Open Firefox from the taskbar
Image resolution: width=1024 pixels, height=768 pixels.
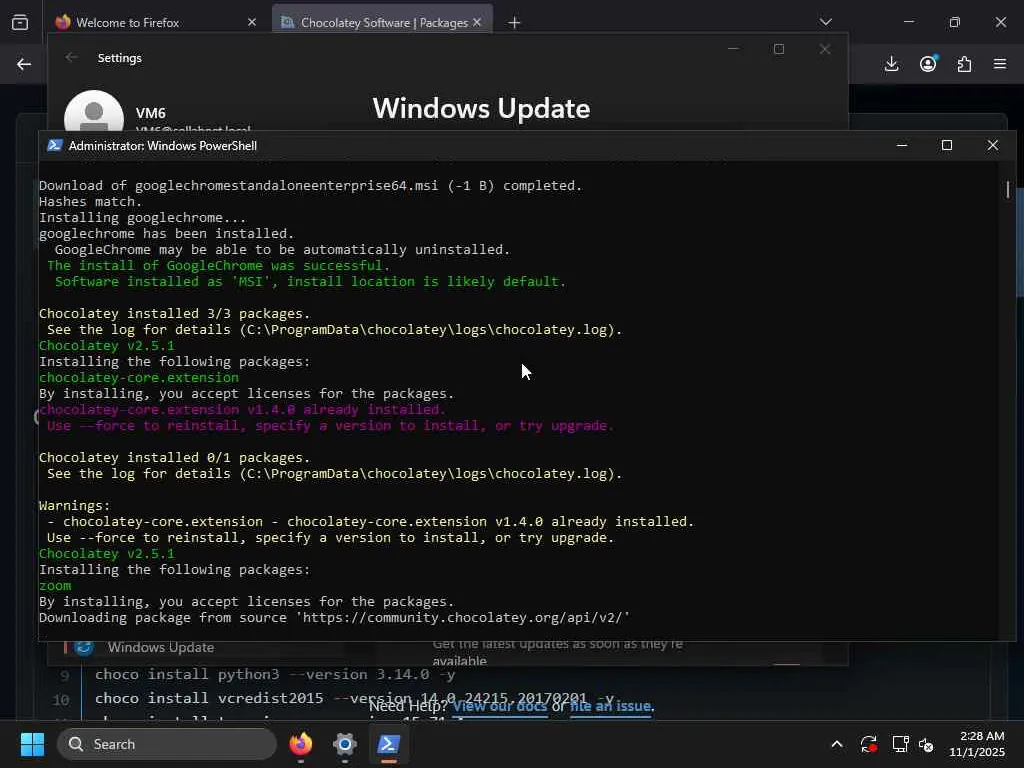click(x=301, y=744)
